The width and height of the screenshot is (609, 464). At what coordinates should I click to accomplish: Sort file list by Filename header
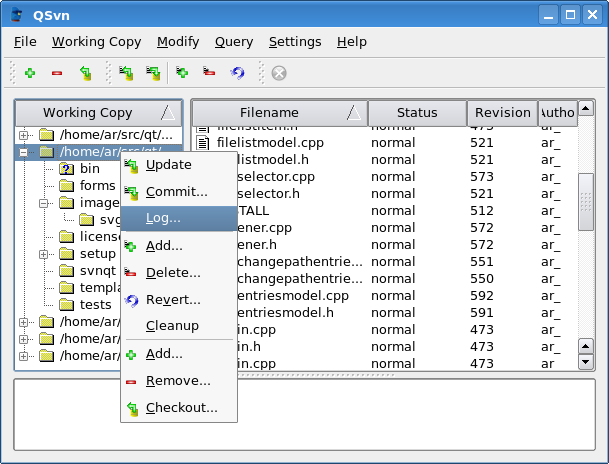pos(280,113)
